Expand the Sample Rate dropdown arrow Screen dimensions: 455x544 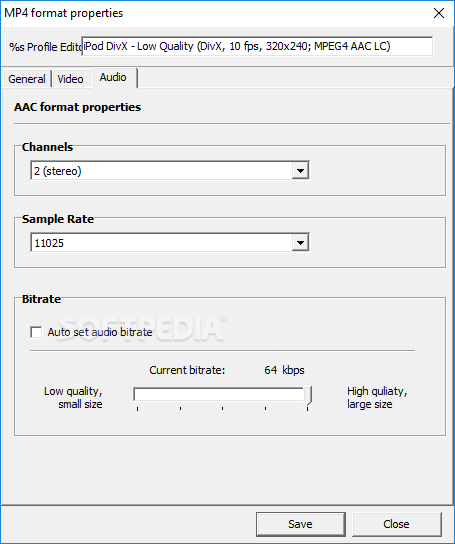pyautogui.click(x=300, y=243)
